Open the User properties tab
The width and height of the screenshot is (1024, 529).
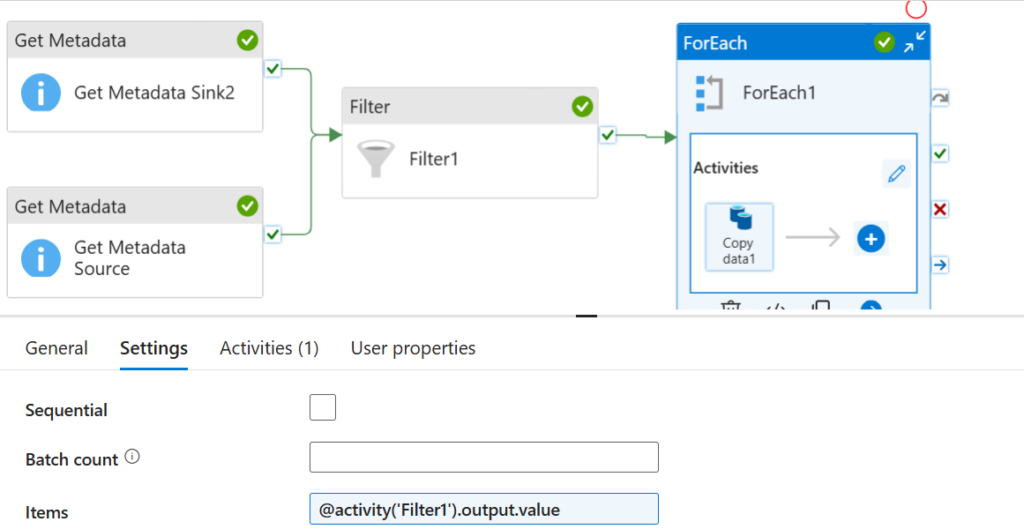click(413, 348)
